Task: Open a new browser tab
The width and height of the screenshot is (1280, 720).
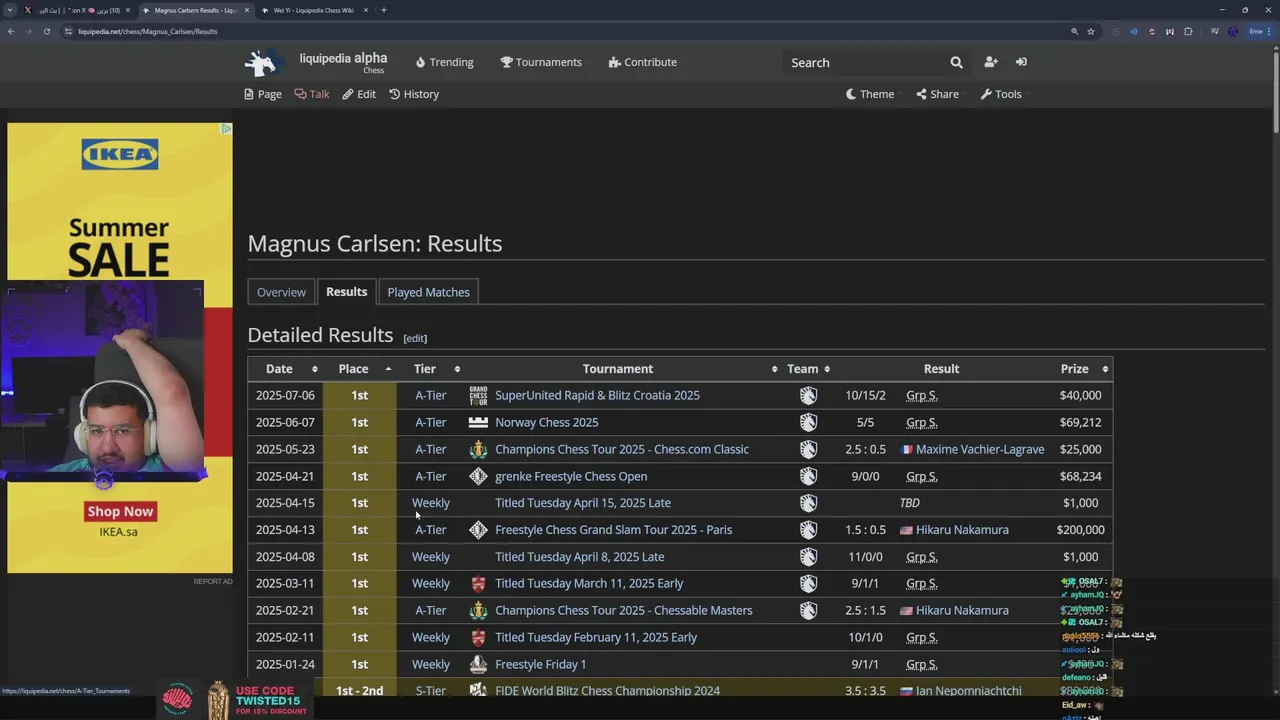Action: [x=384, y=10]
